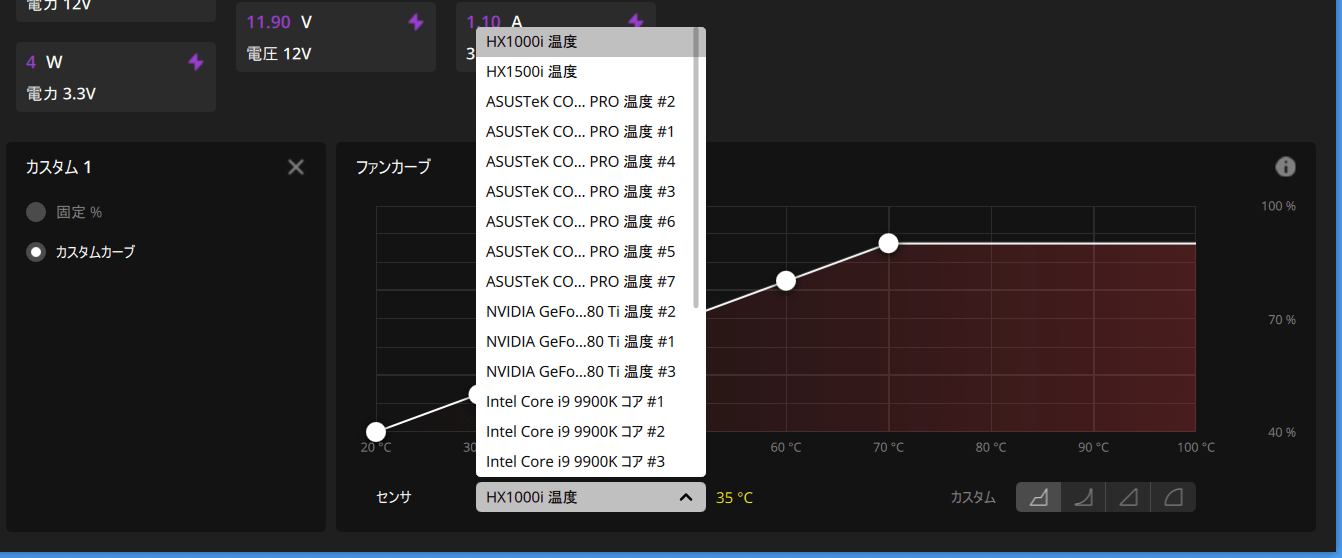Click the 100 % axis label
Image resolution: width=1342 pixels, height=558 pixels.
point(1278,206)
